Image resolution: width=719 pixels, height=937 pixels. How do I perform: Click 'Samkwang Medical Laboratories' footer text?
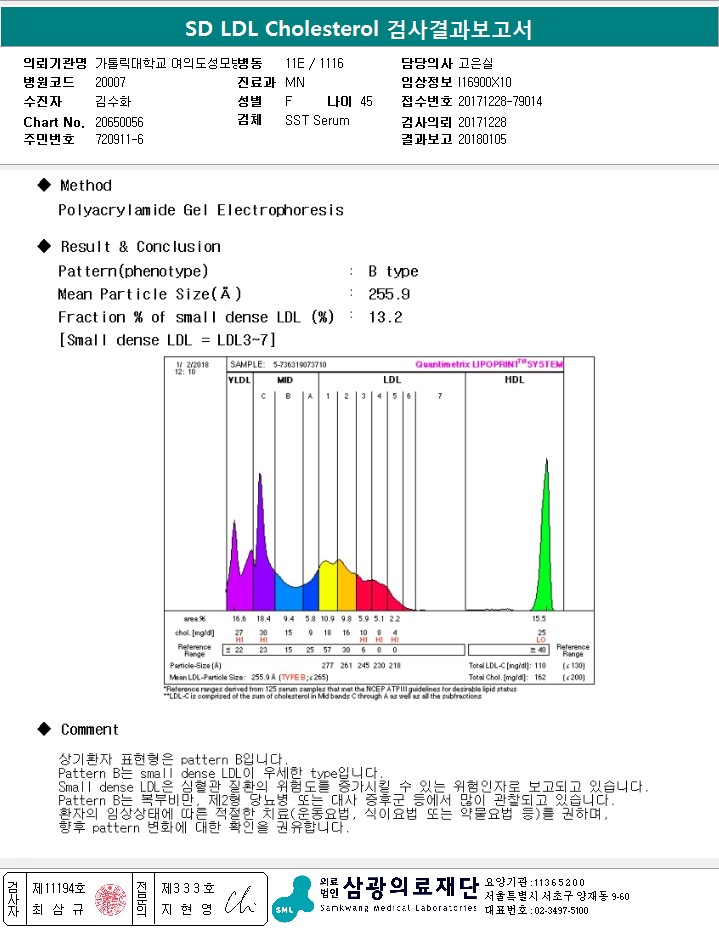tap(399, 908)
